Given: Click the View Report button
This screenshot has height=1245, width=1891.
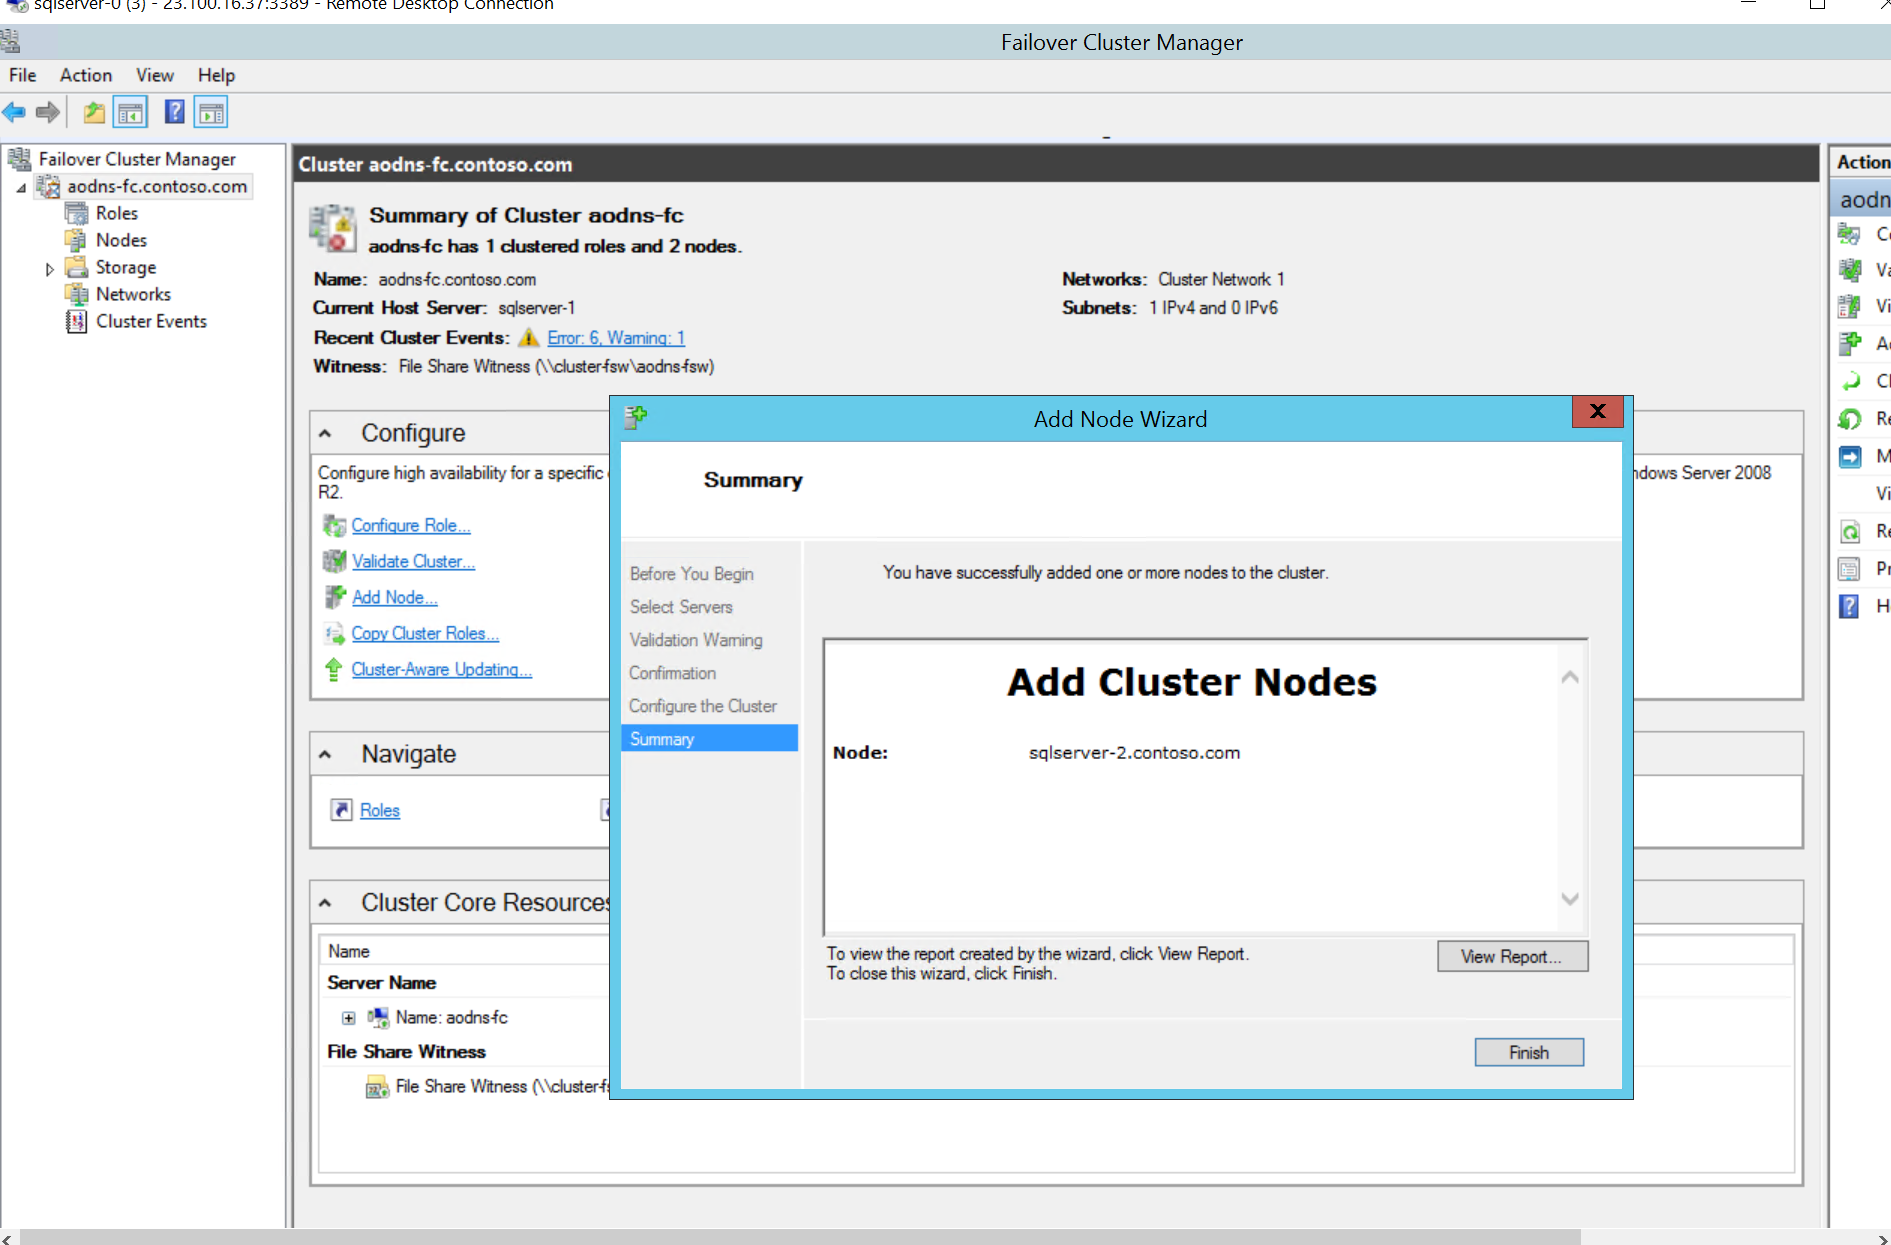Looking at the screenshot, I should pyautogui.click(x=1511, y=956).
